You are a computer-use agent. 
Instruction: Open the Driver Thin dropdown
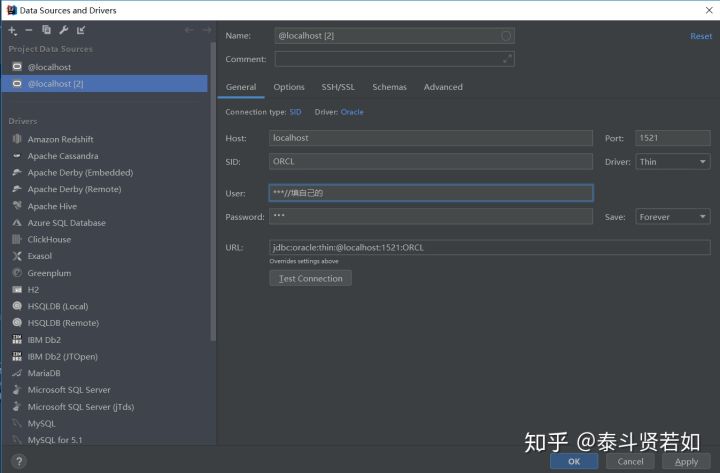(673, 162)
